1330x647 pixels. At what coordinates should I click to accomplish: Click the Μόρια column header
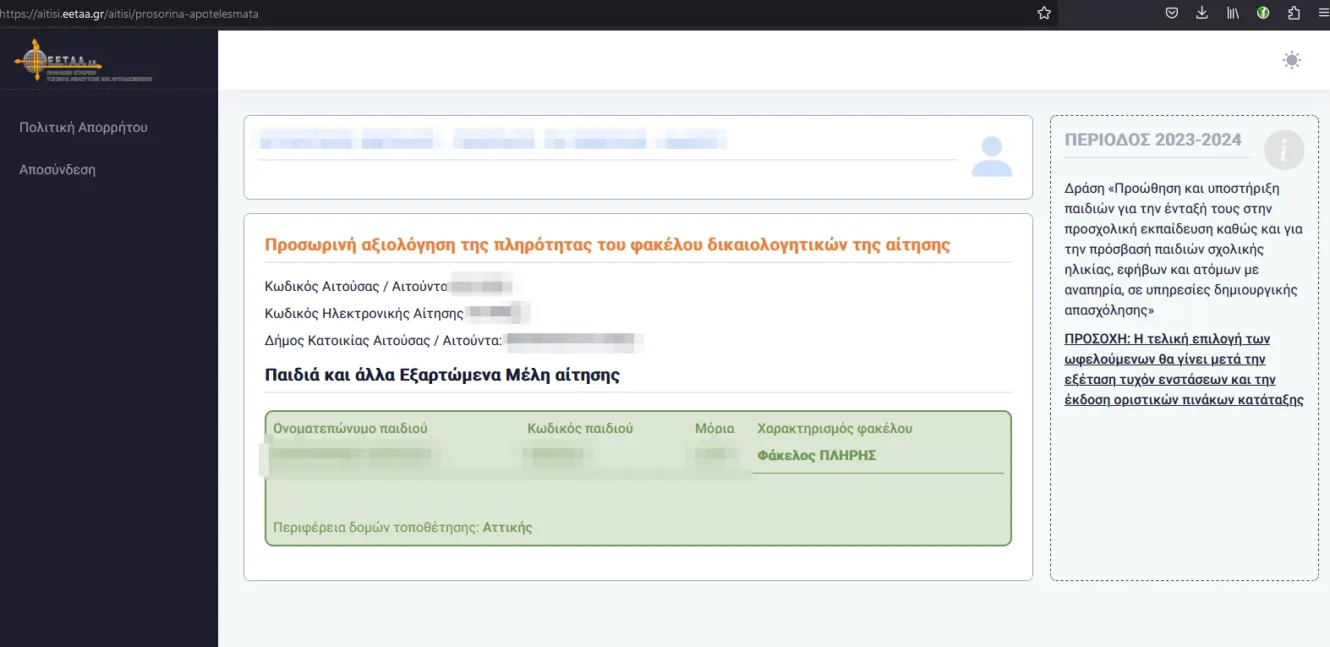(714, 428)
